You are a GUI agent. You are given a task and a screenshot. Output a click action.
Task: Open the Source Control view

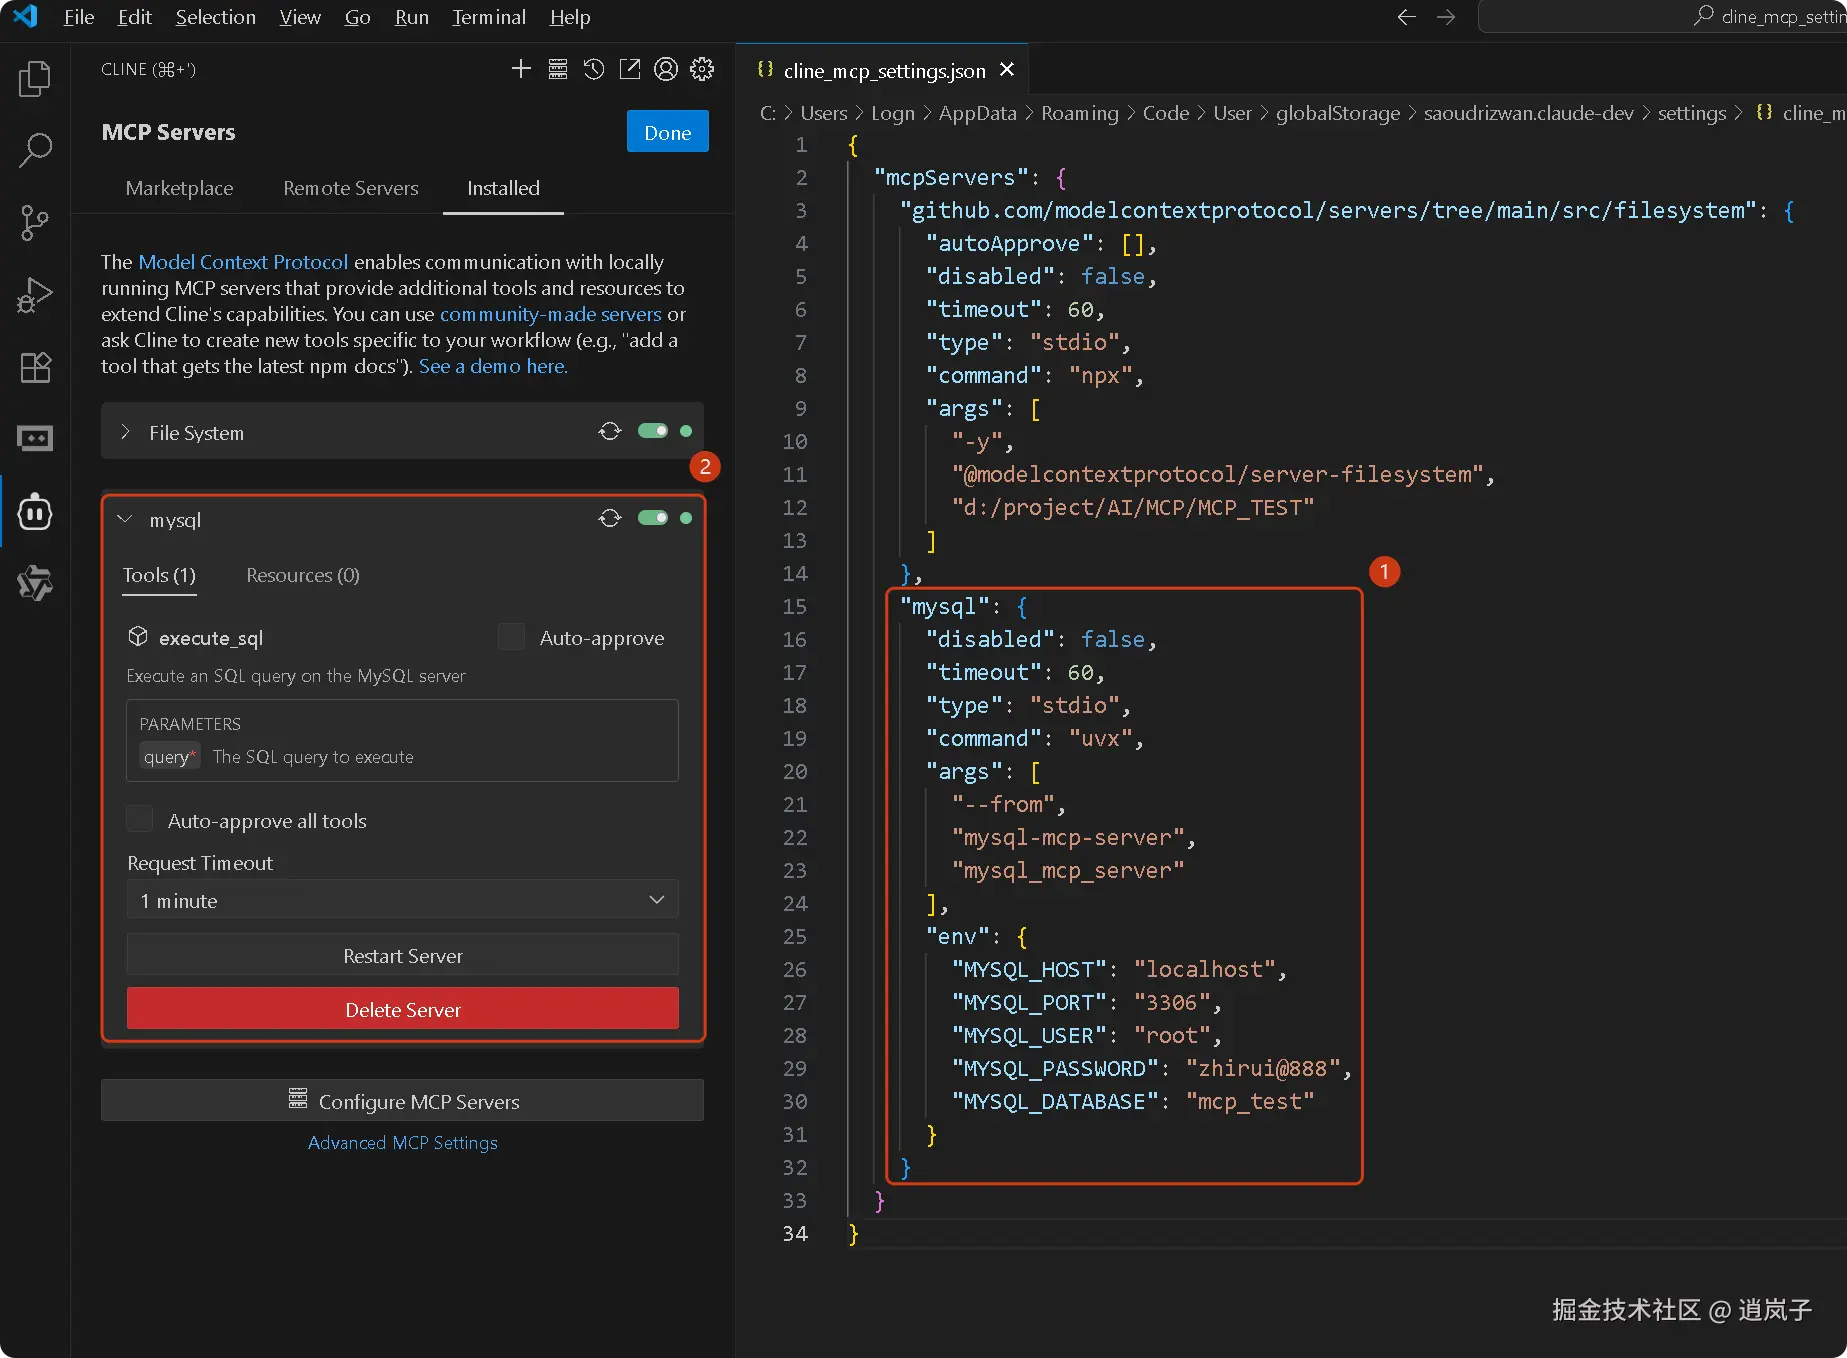(x=35, y=223)
